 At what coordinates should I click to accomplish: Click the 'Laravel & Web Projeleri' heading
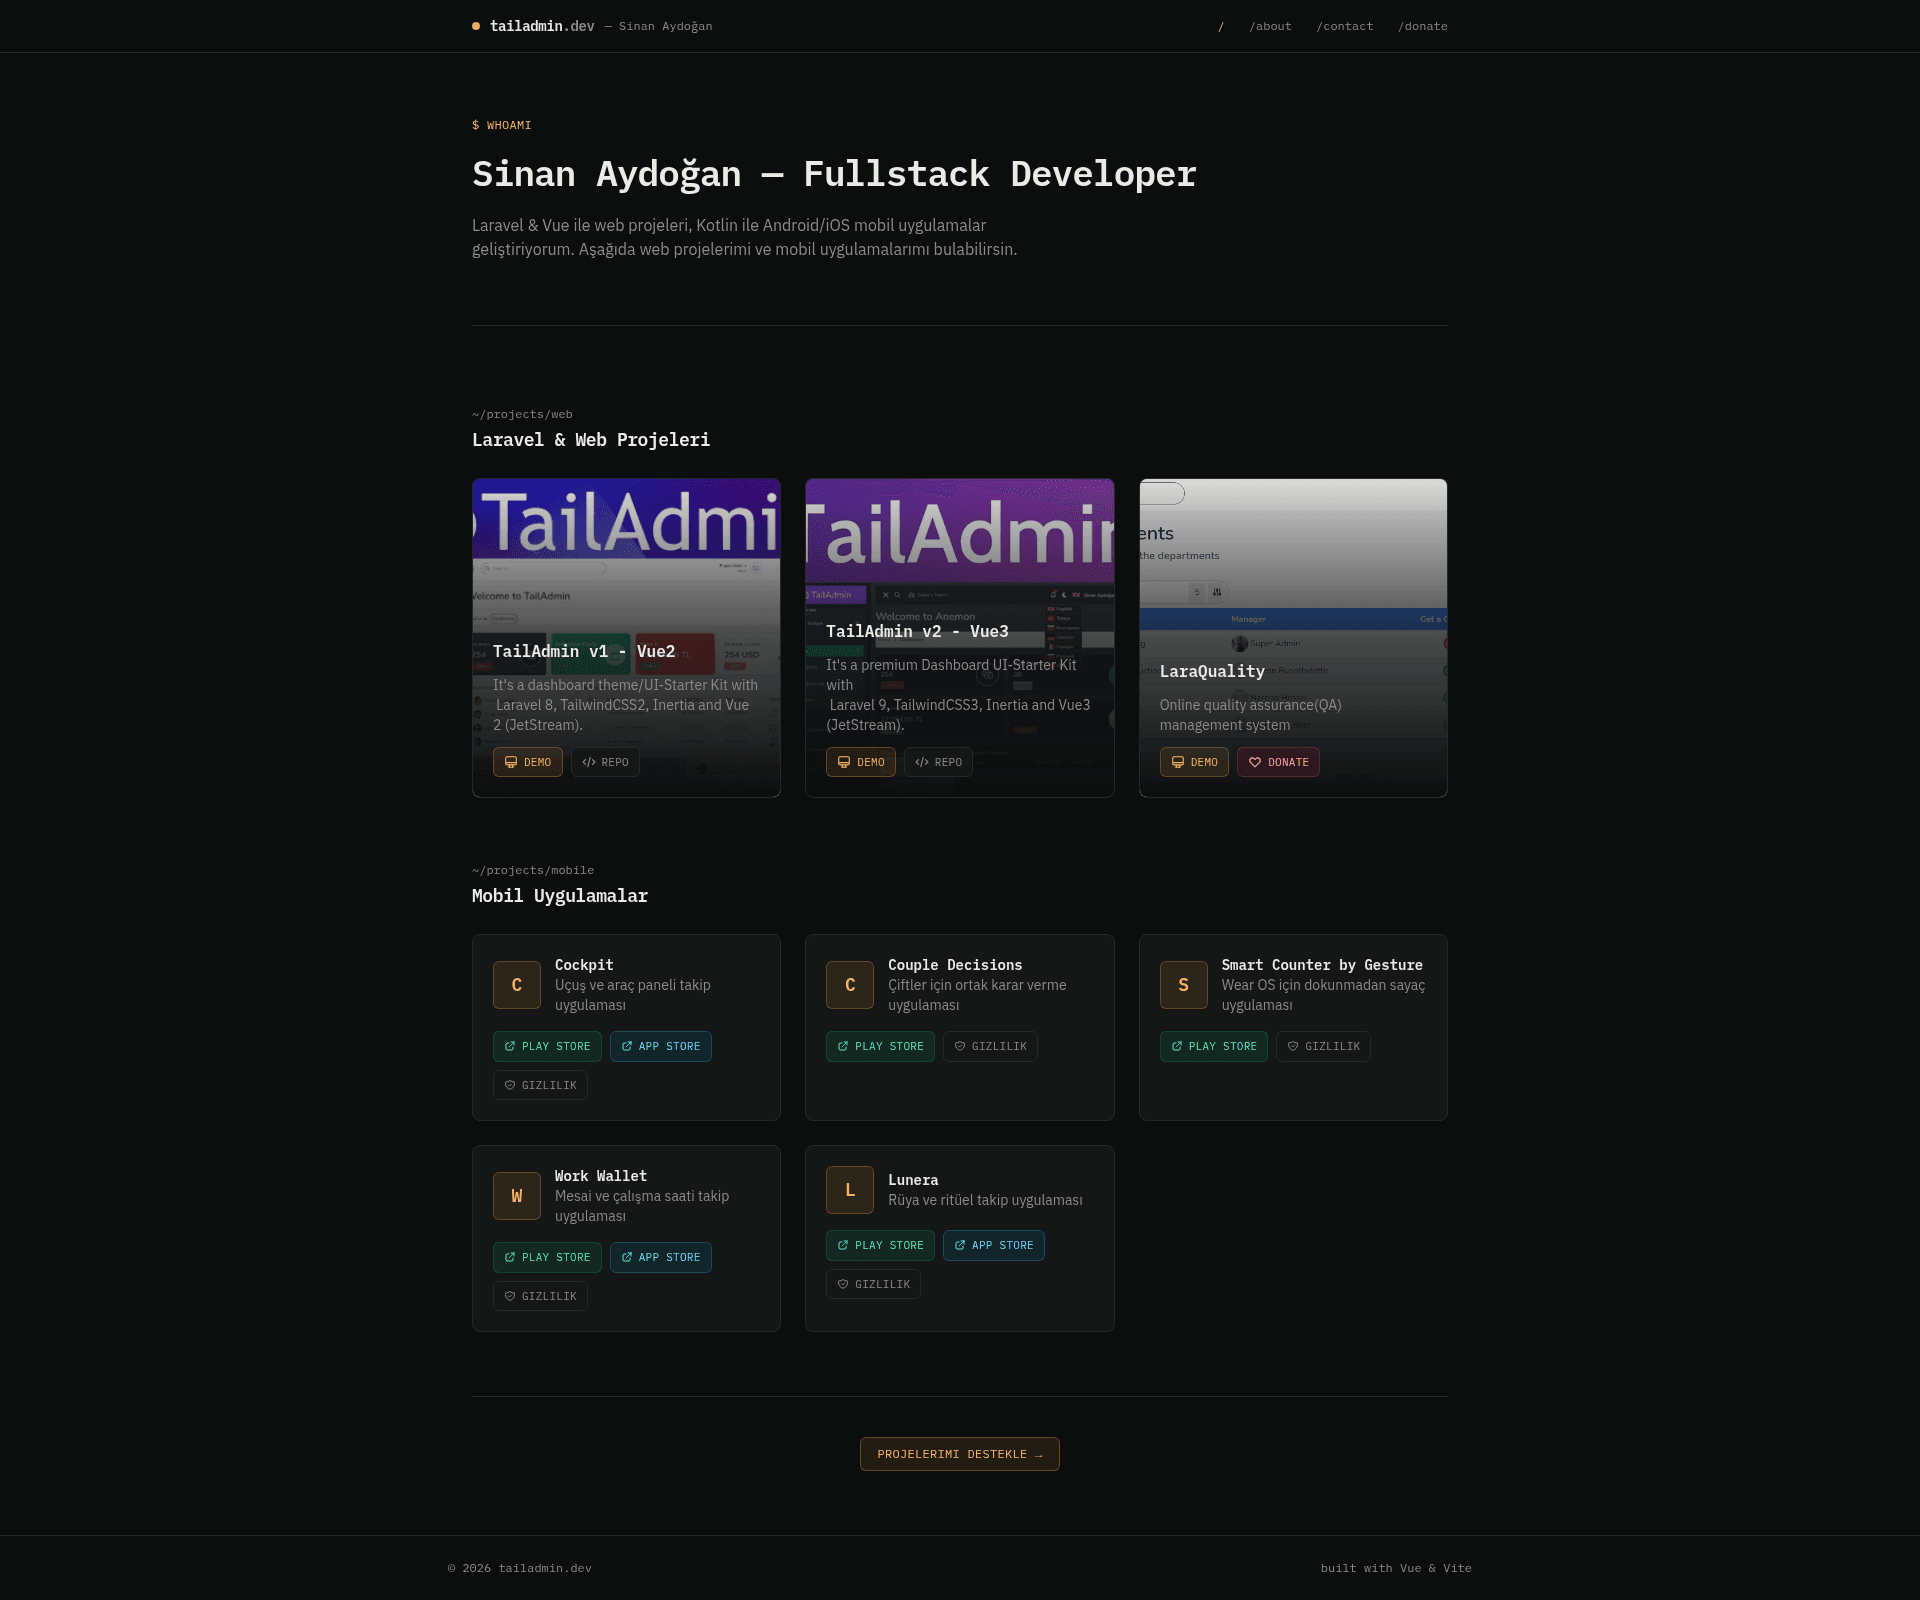tap(591, 440)
